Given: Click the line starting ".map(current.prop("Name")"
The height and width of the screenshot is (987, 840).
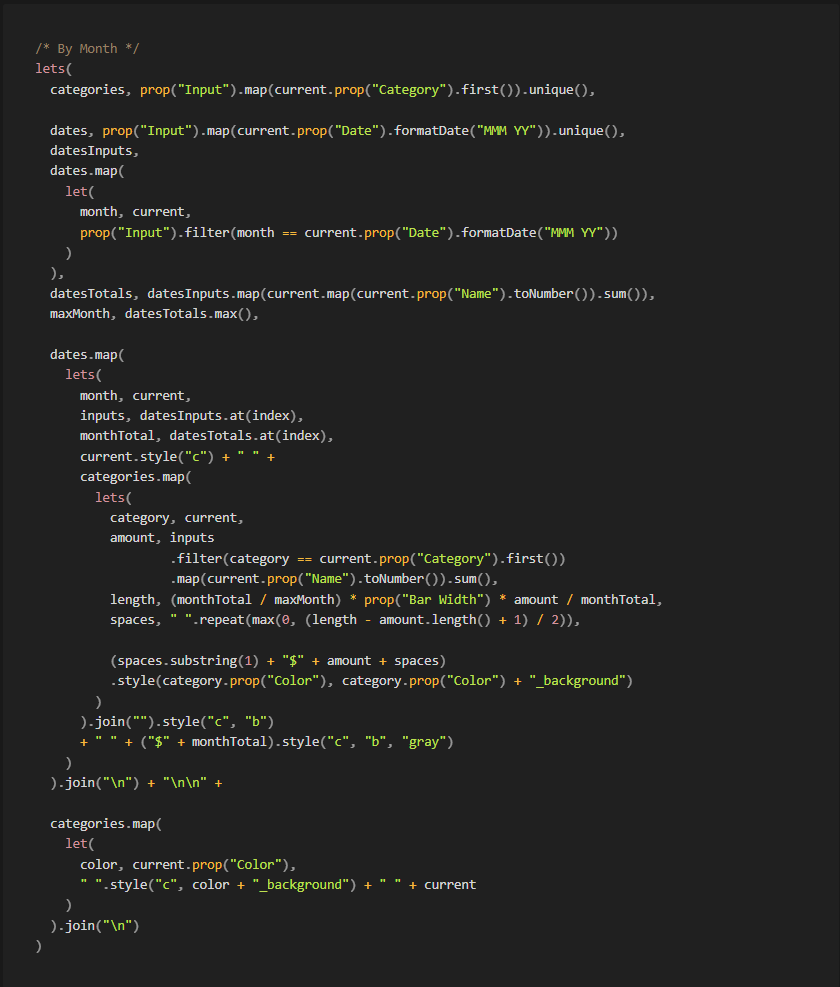Looking at the screenshot, I should (334, 578).
